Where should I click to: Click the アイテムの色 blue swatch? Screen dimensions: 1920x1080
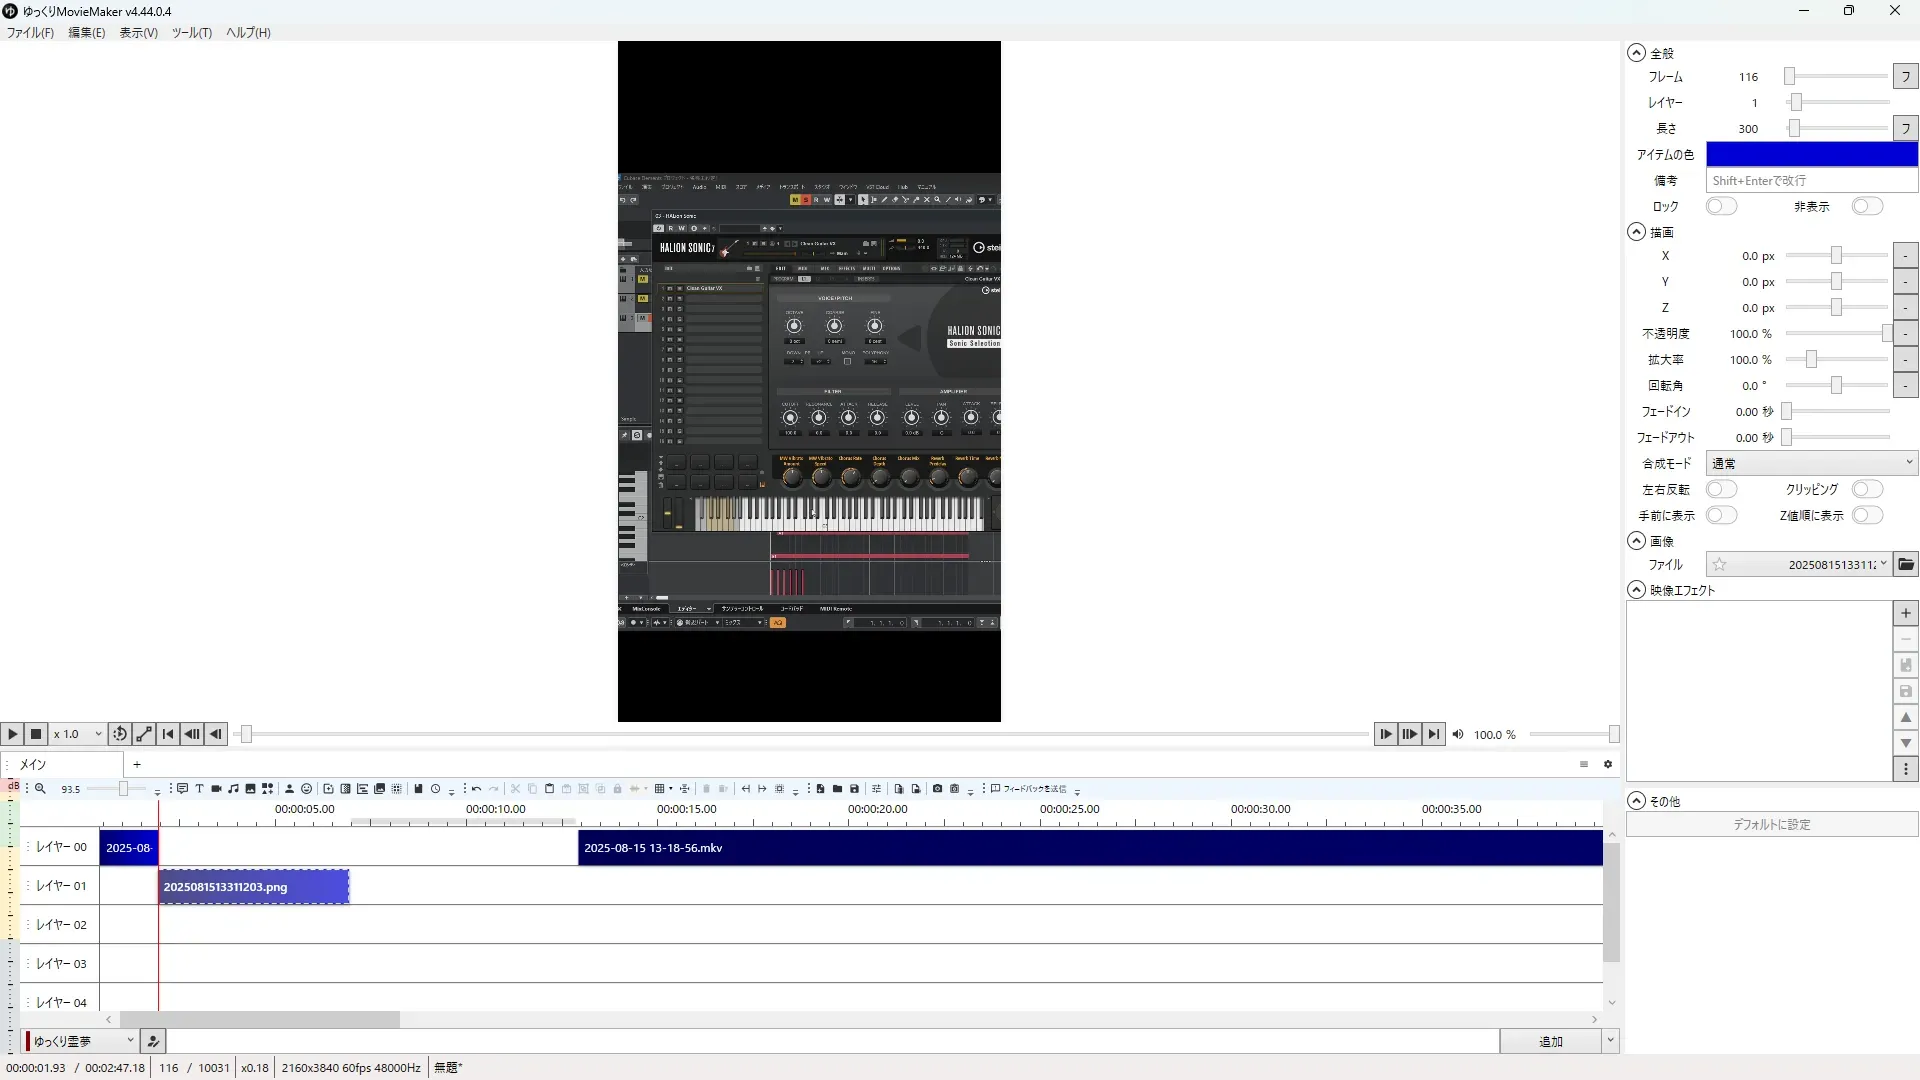click(x=1811, y=154)
